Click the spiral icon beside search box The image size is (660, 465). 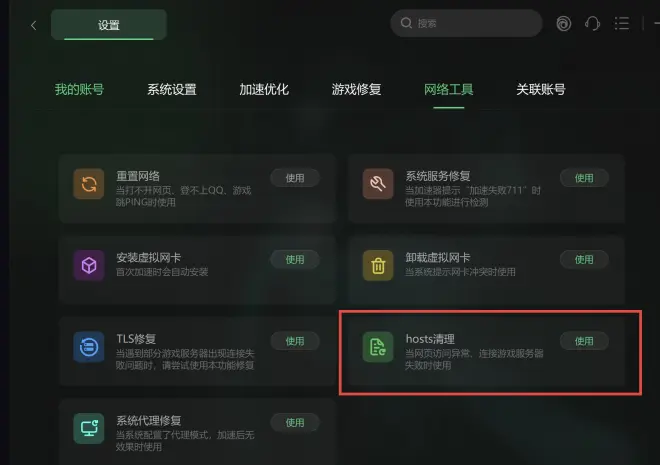point(564,23)
